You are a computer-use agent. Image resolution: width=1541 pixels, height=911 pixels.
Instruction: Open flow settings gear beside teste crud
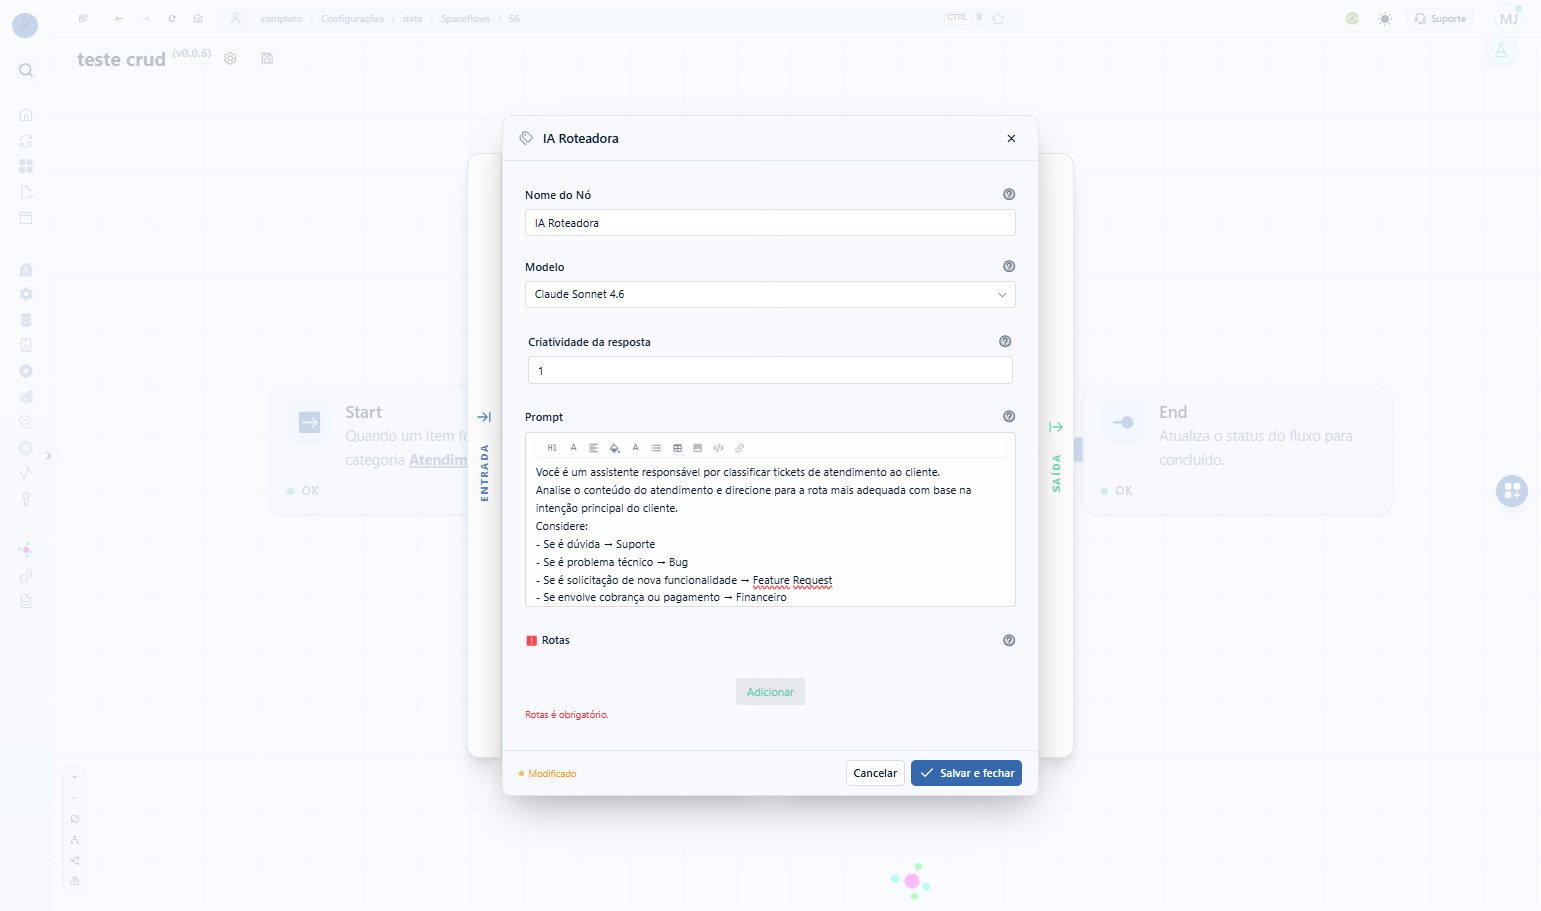pyautogui.click(x=230, y=59)
